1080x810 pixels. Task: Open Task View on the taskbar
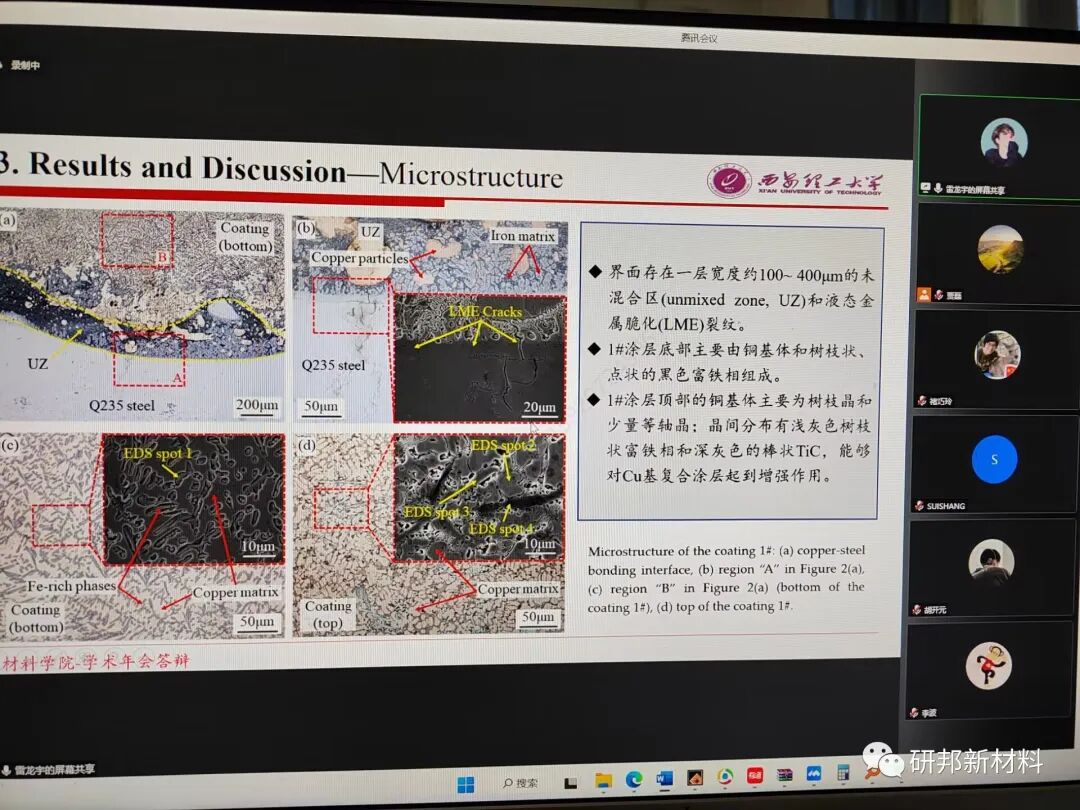coord(570,783)
